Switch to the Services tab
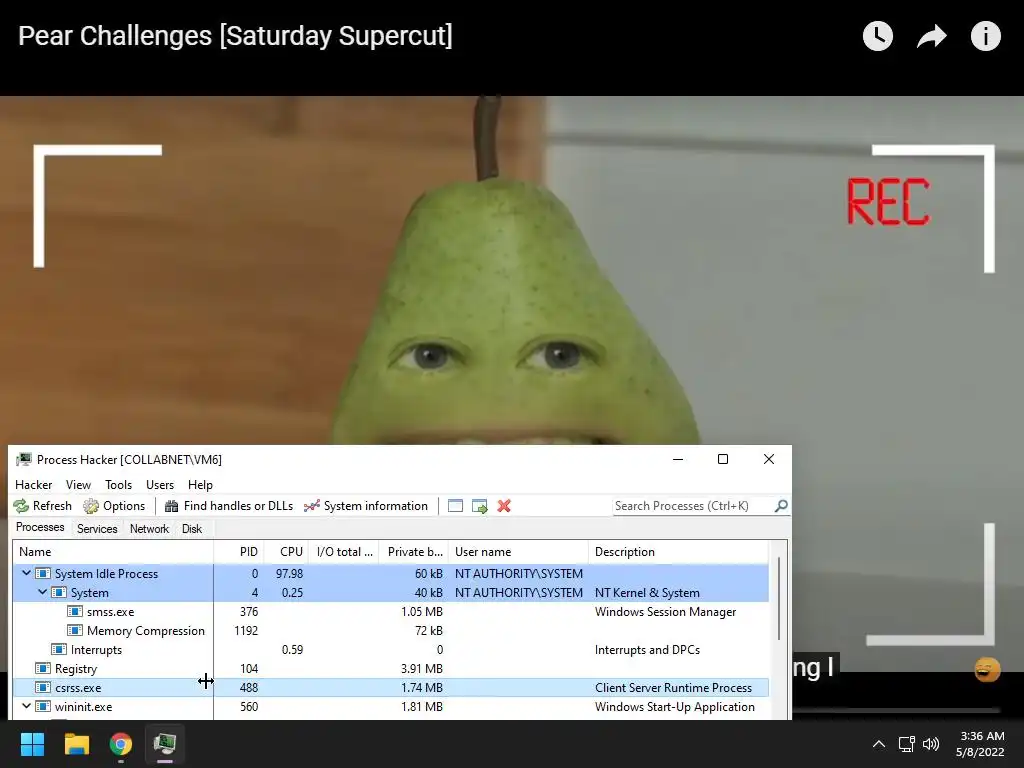The width and height of the screenshot is (1024, 768). click(97, 529)
